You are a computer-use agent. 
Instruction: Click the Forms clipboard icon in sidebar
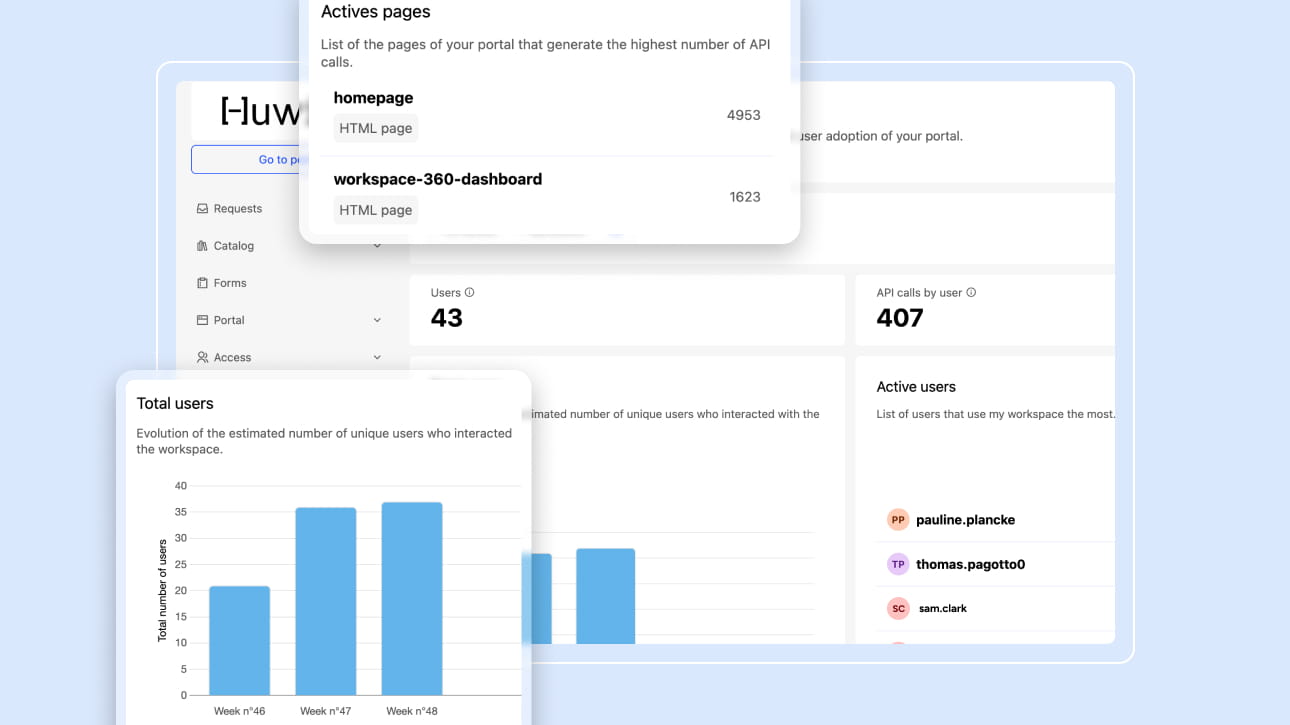pyautogui.click(x=203, y=283)
